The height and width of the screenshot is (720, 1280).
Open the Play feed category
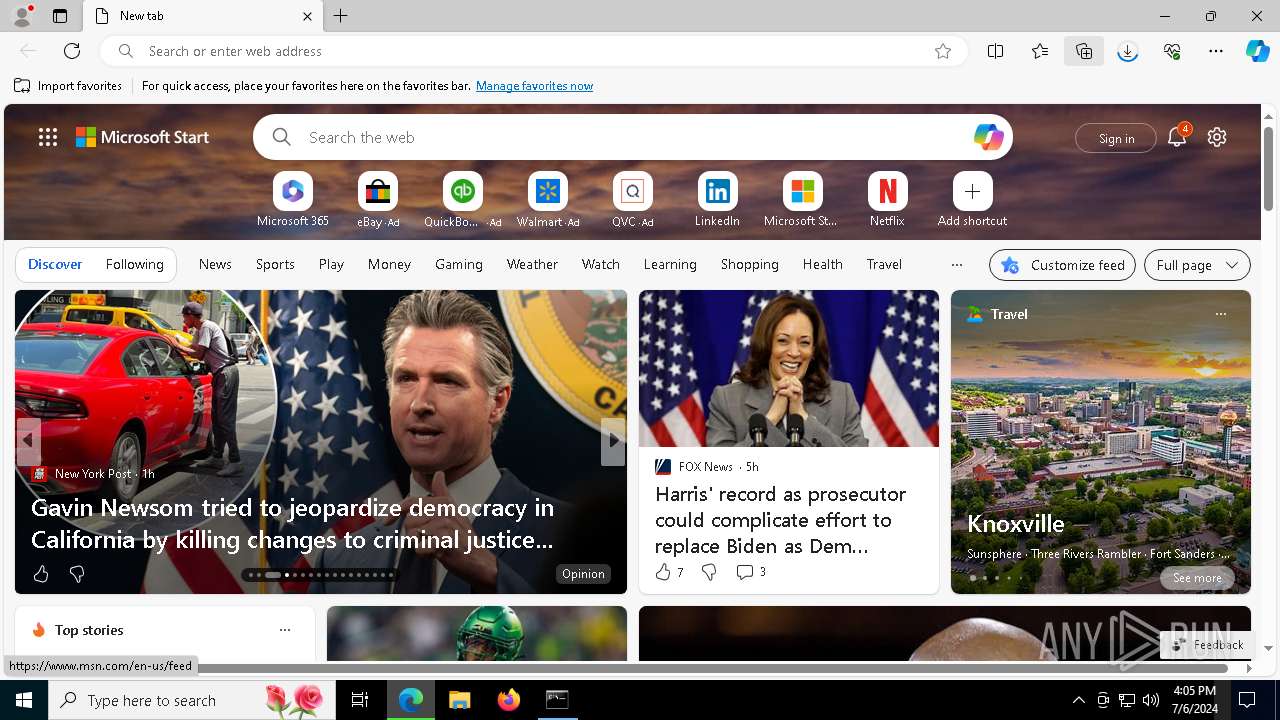pos(331,264)
